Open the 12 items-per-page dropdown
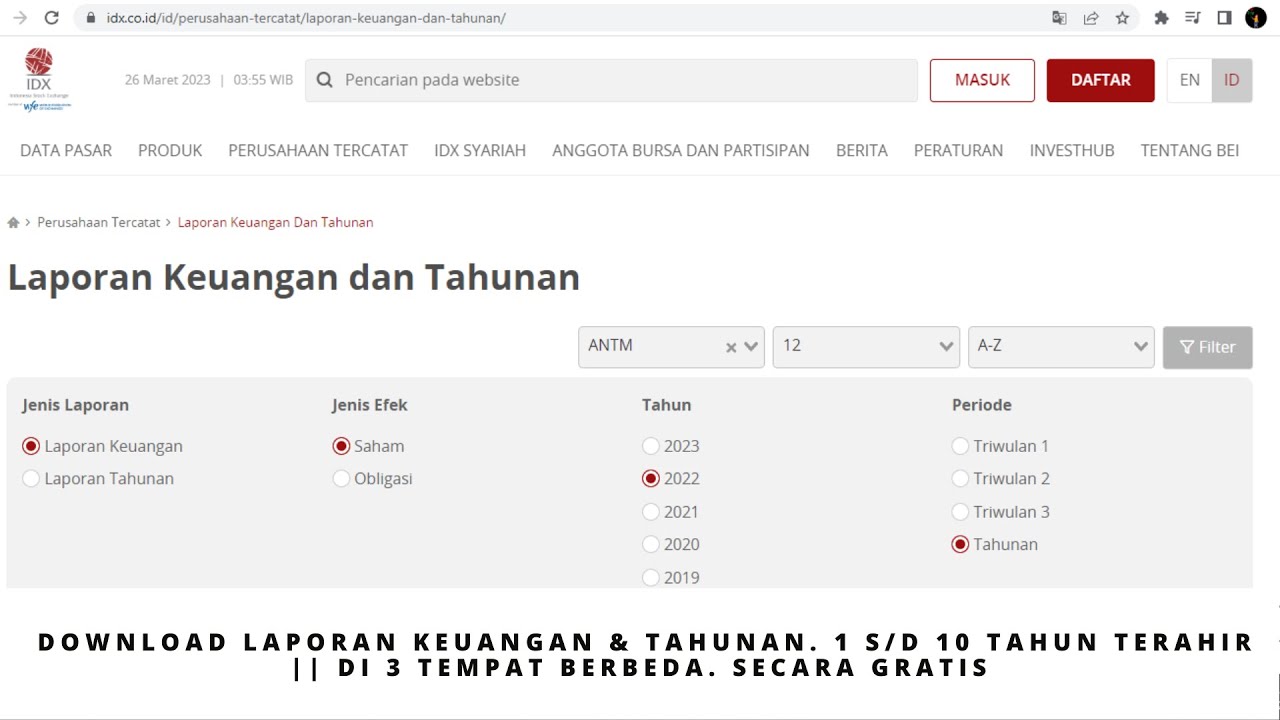Image resolution: width=1280 pixels, height=720 pixels. 866,347
